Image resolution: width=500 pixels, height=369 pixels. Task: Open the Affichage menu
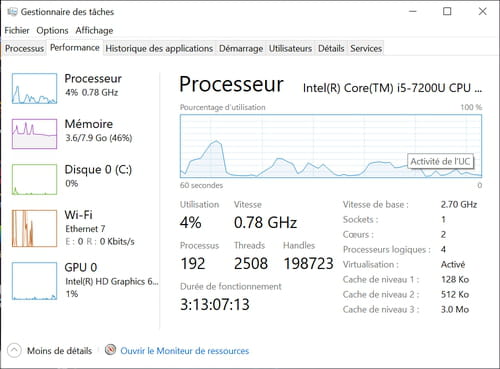pos(94,30)
